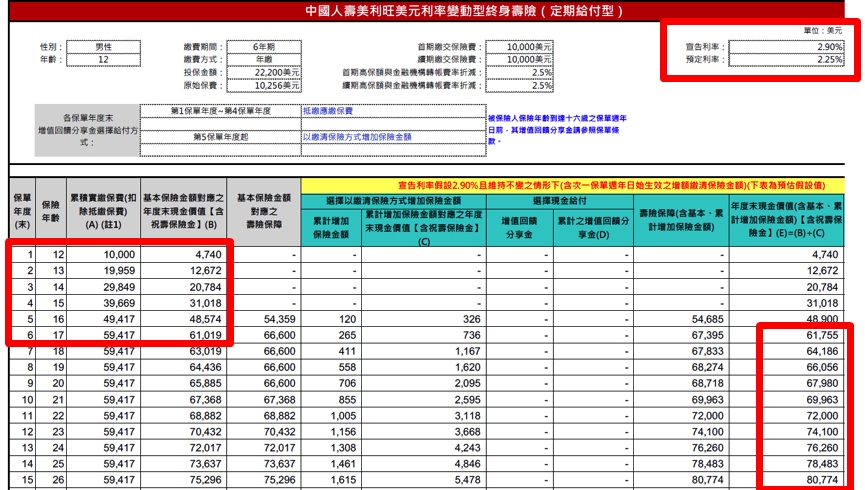Select the 選擇以繳清保險方式增加保險金額 header
865x490 pixels.
(x=393, y=201)
